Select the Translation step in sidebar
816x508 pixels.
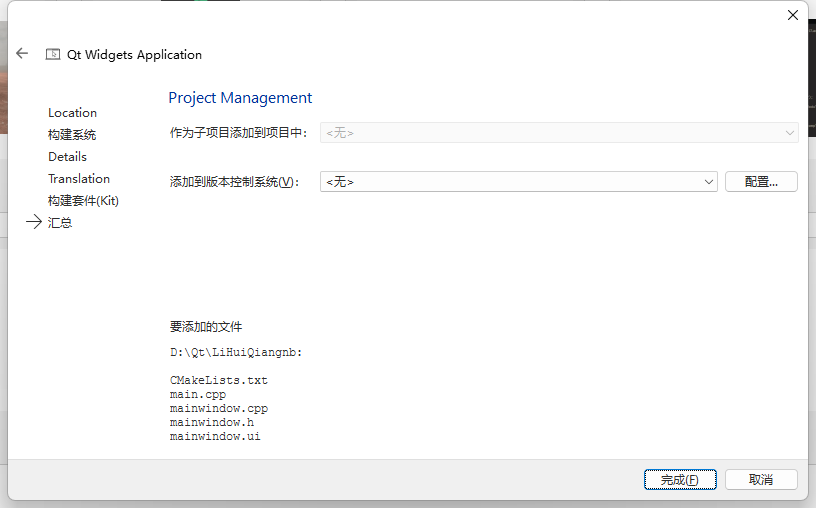pos(79,179)
